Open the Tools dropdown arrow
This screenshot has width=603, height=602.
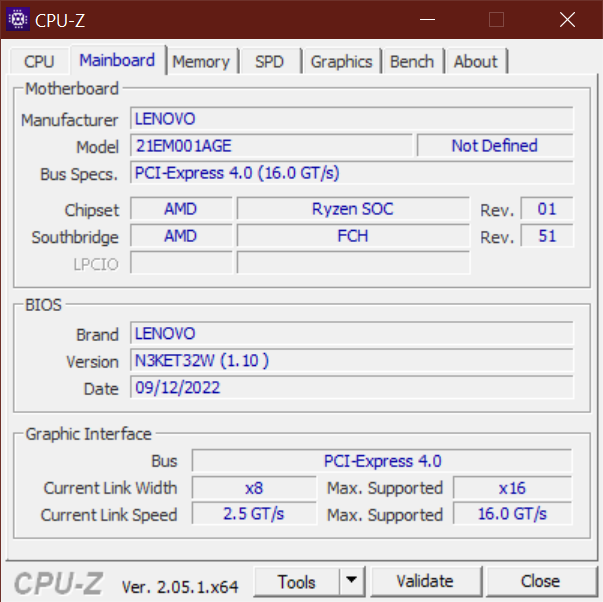tap(352, 580)
